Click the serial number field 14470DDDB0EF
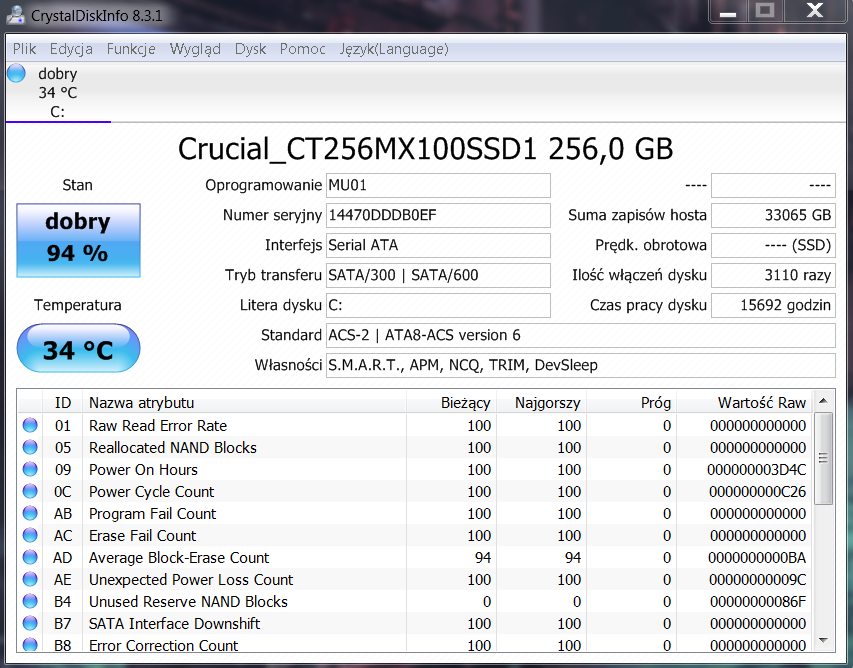This screenshot has height=668, width=853. tap(438, 215)
